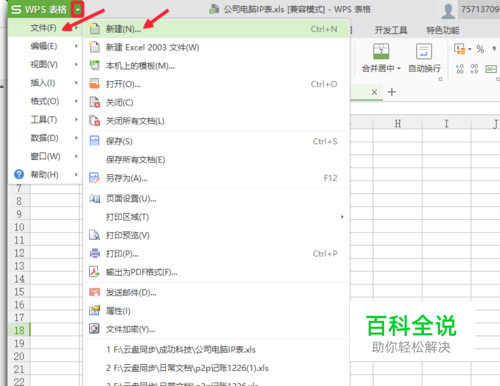Click the blue help question mark icon
The image size is (500, 386).
19,174
